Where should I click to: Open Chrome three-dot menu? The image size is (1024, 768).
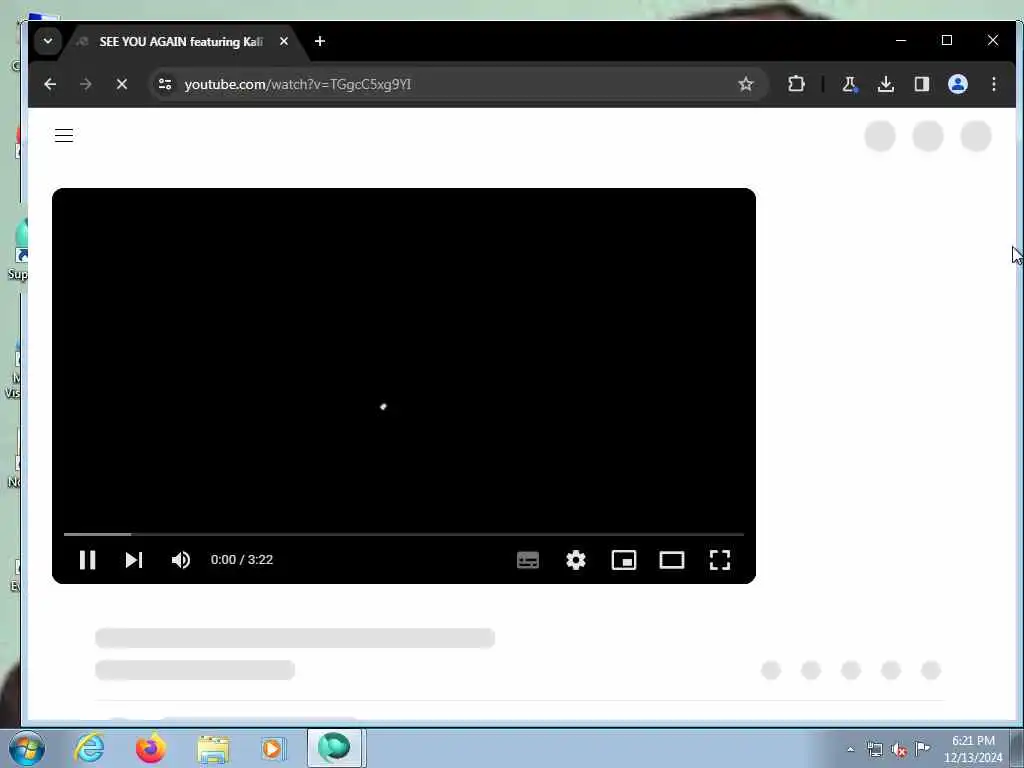pyautogui.click(x=994, y=84)
